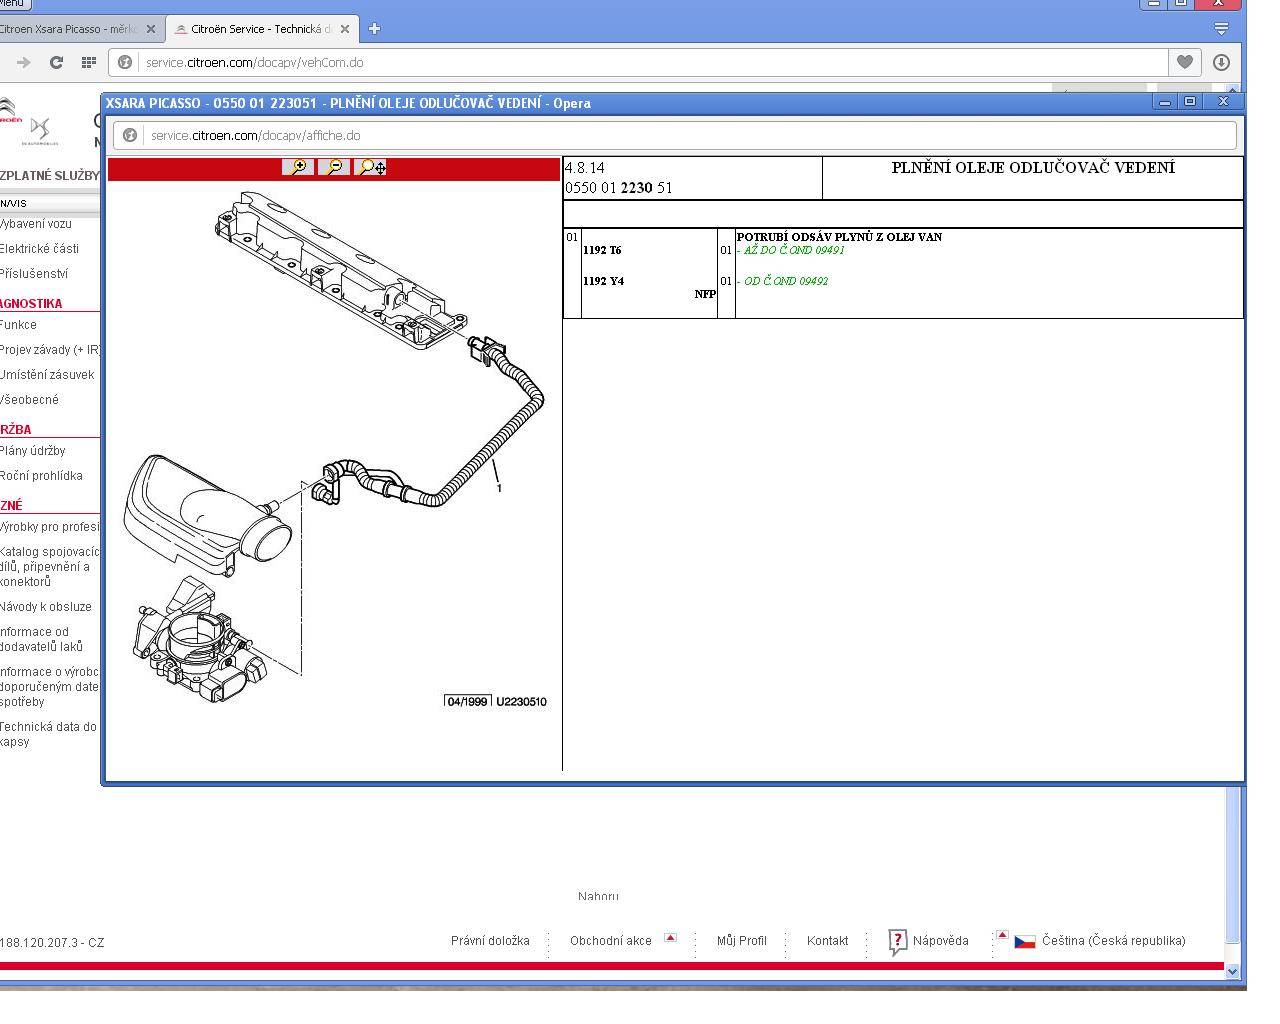Open Kontakt link

pos(827,941)
